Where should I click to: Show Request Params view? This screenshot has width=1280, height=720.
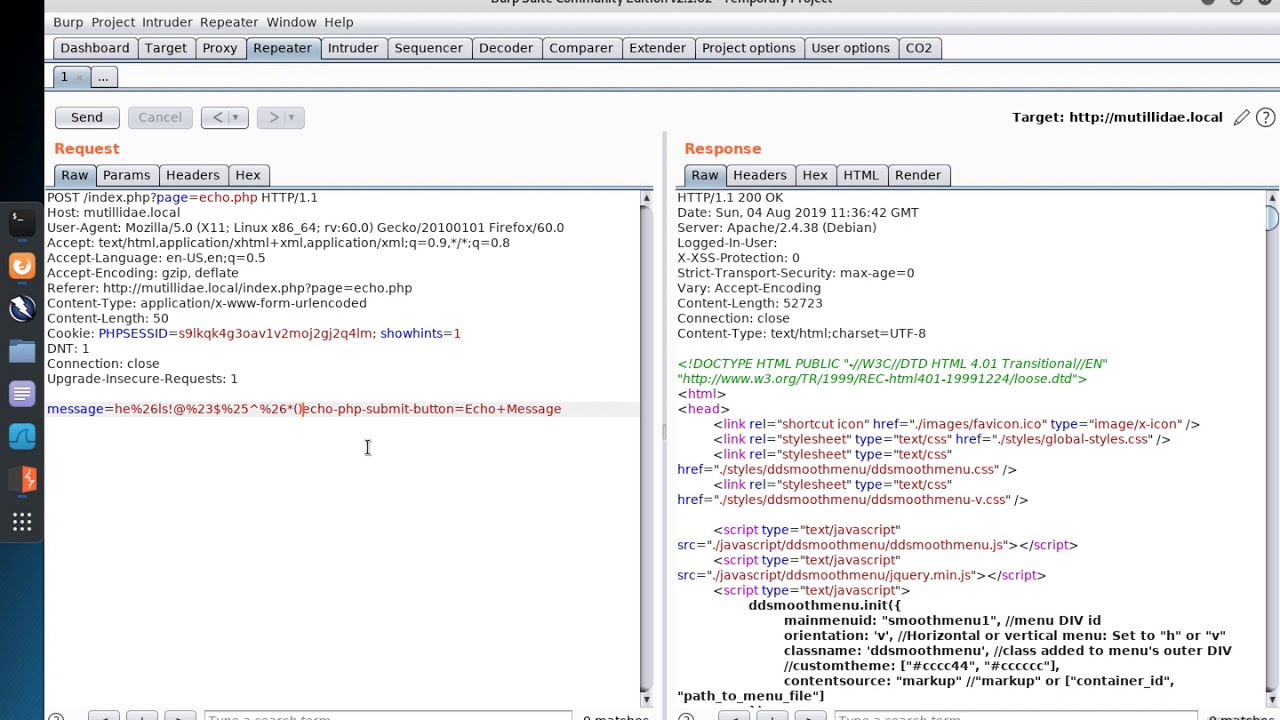click(x=127, y=175)
